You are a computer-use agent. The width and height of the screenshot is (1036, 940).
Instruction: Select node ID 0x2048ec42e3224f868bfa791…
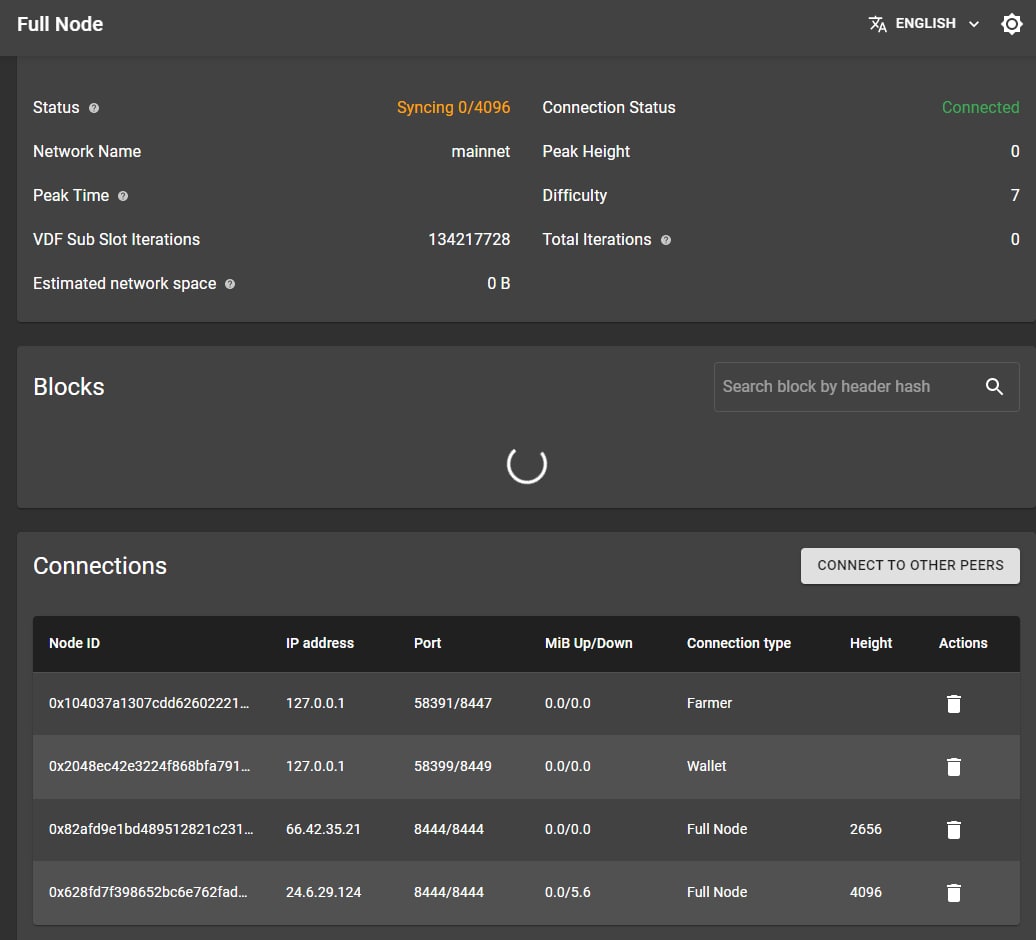(x=149, y=766)
